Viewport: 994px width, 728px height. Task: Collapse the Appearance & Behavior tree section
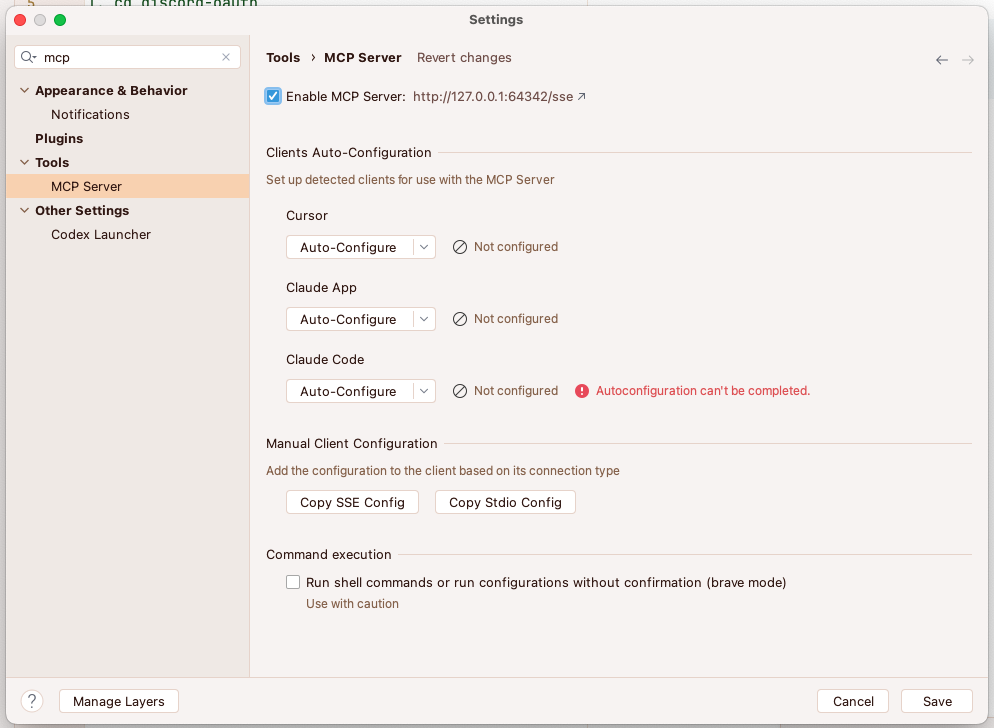(x=24, y=90)
